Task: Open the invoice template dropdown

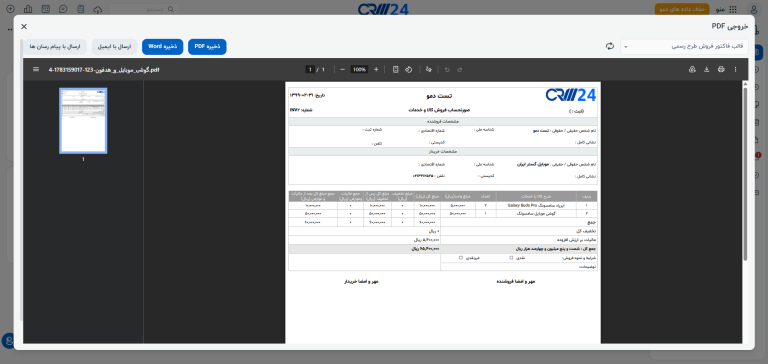Action: pyautogui.click(x=684, y=47)
